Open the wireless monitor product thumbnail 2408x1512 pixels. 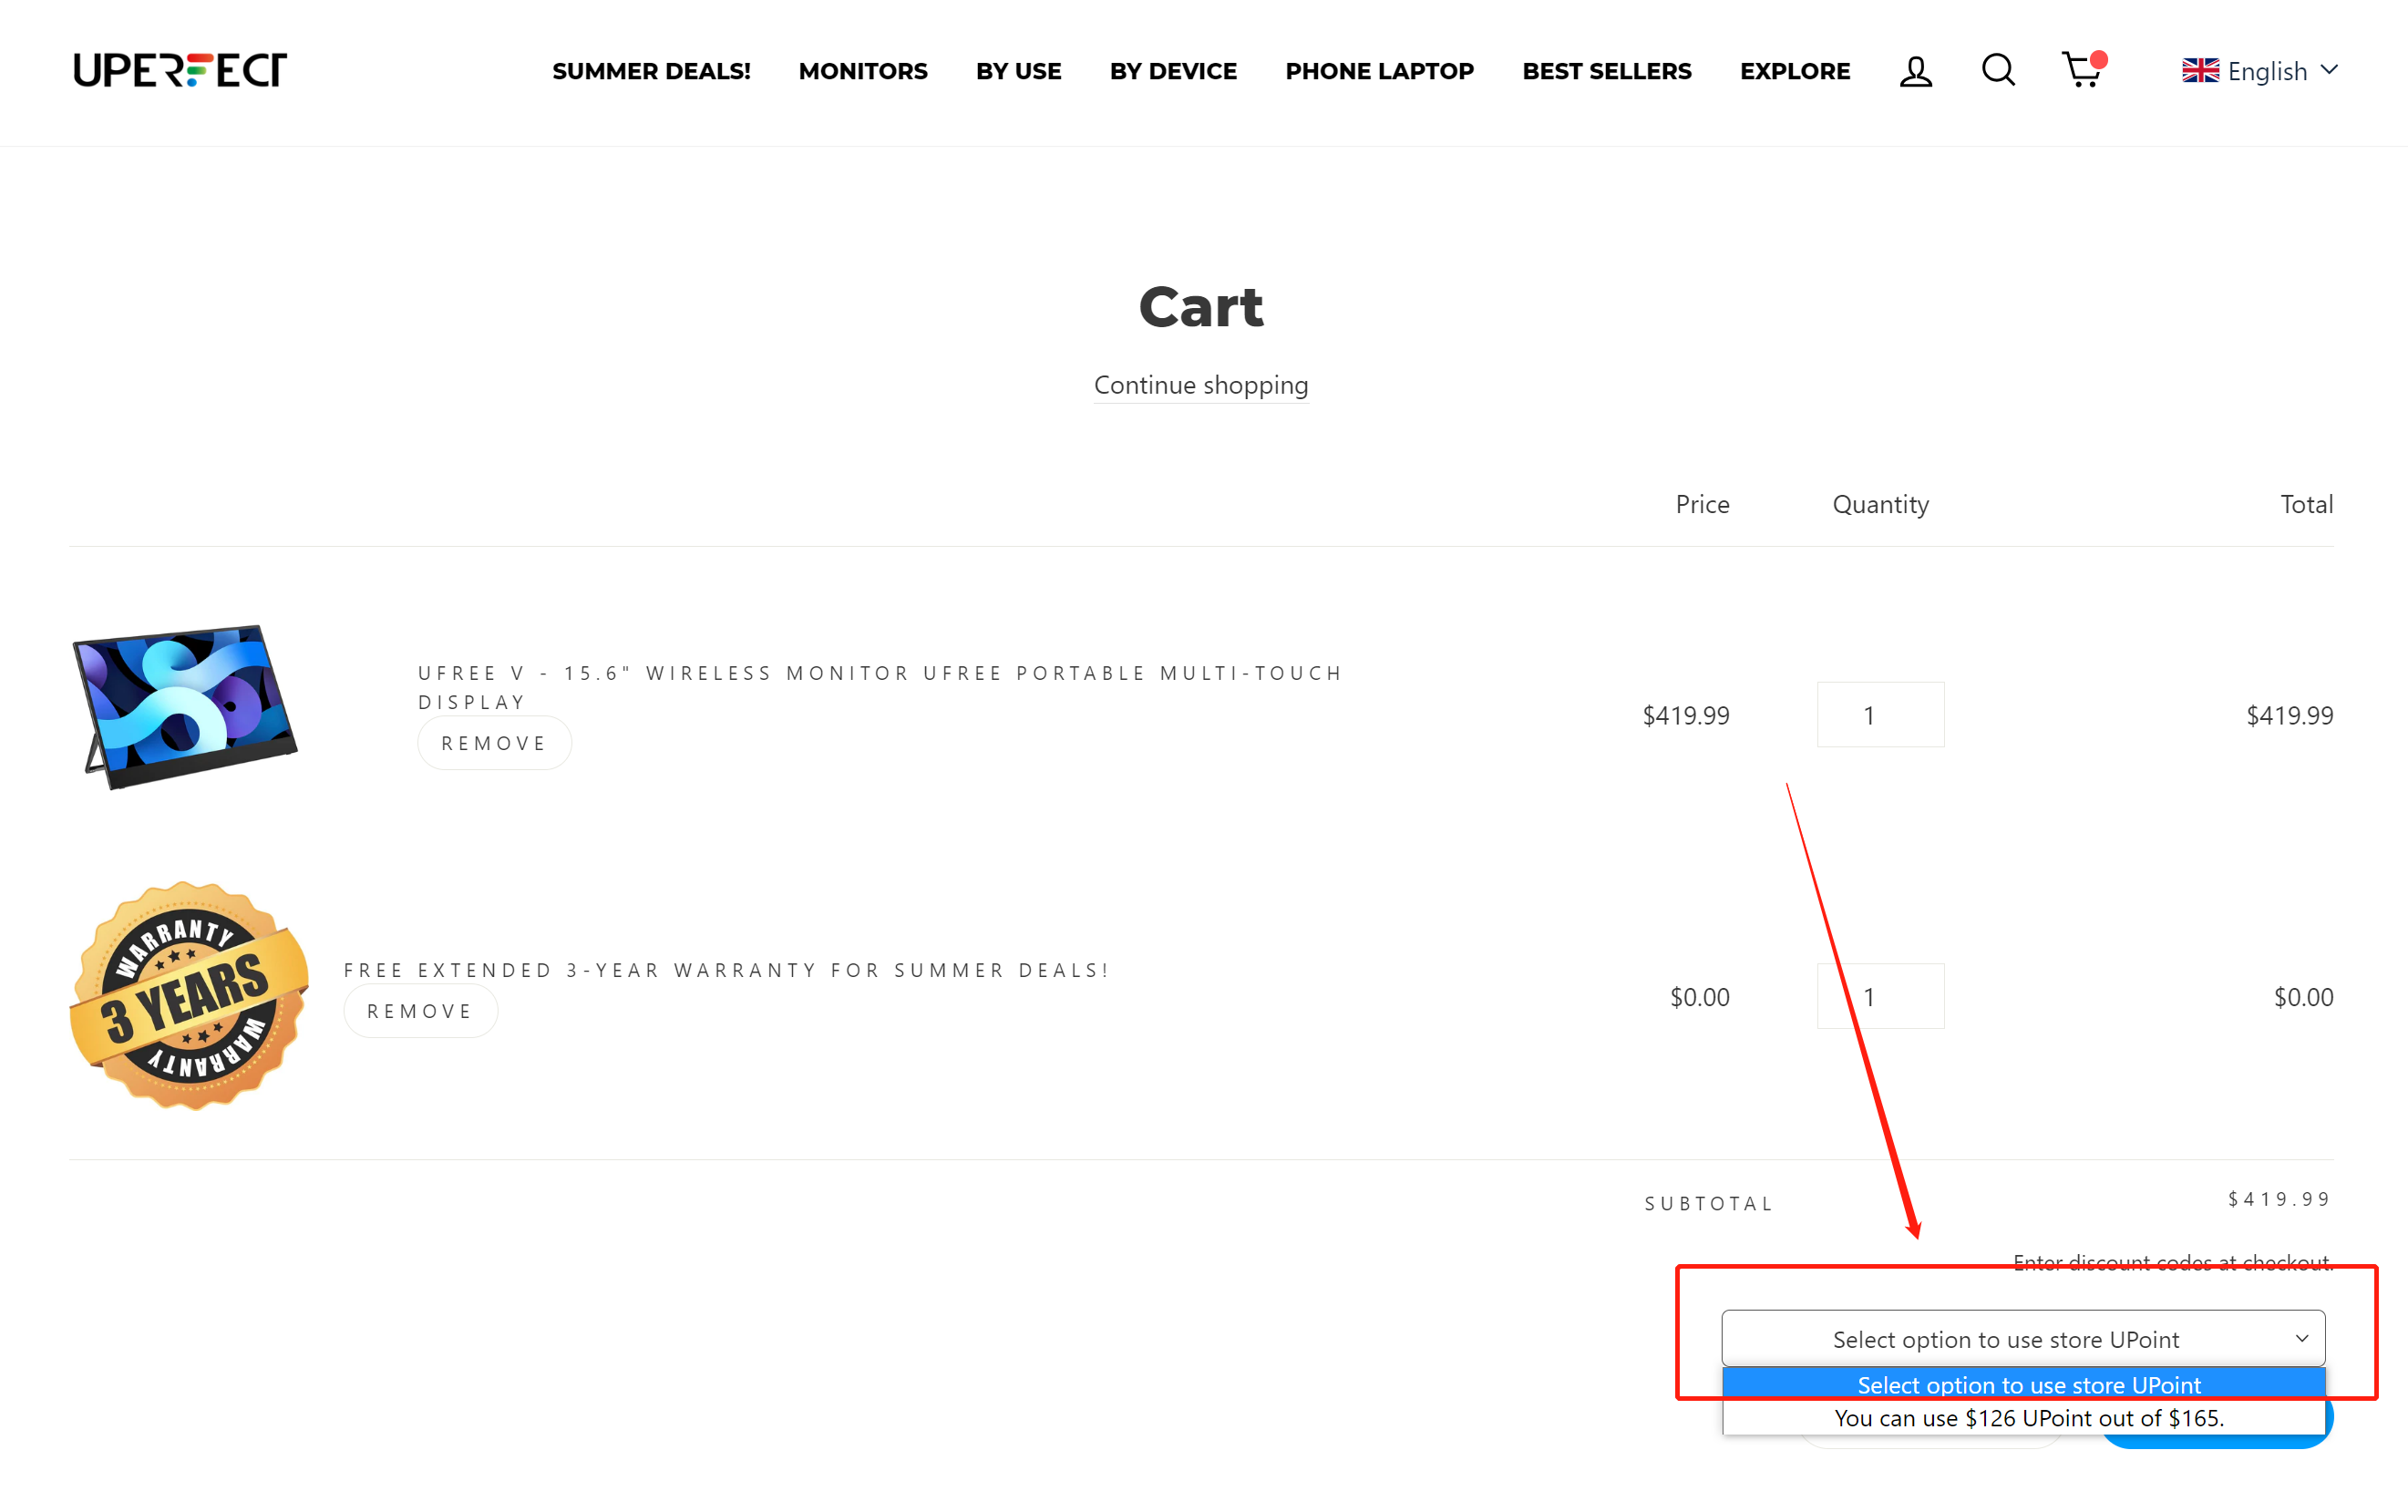pyautogui.click(x=185, y=707)
